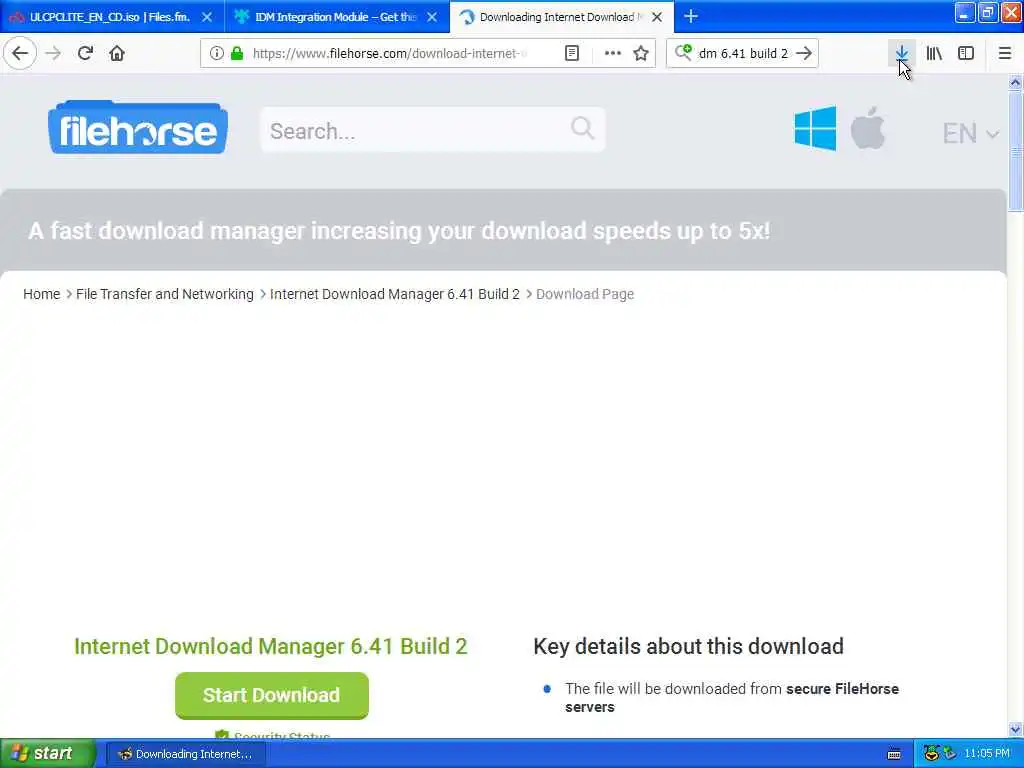Click the search engine magnifier icon
This screenshot has height=768, width=1024.
coord(683,52)
